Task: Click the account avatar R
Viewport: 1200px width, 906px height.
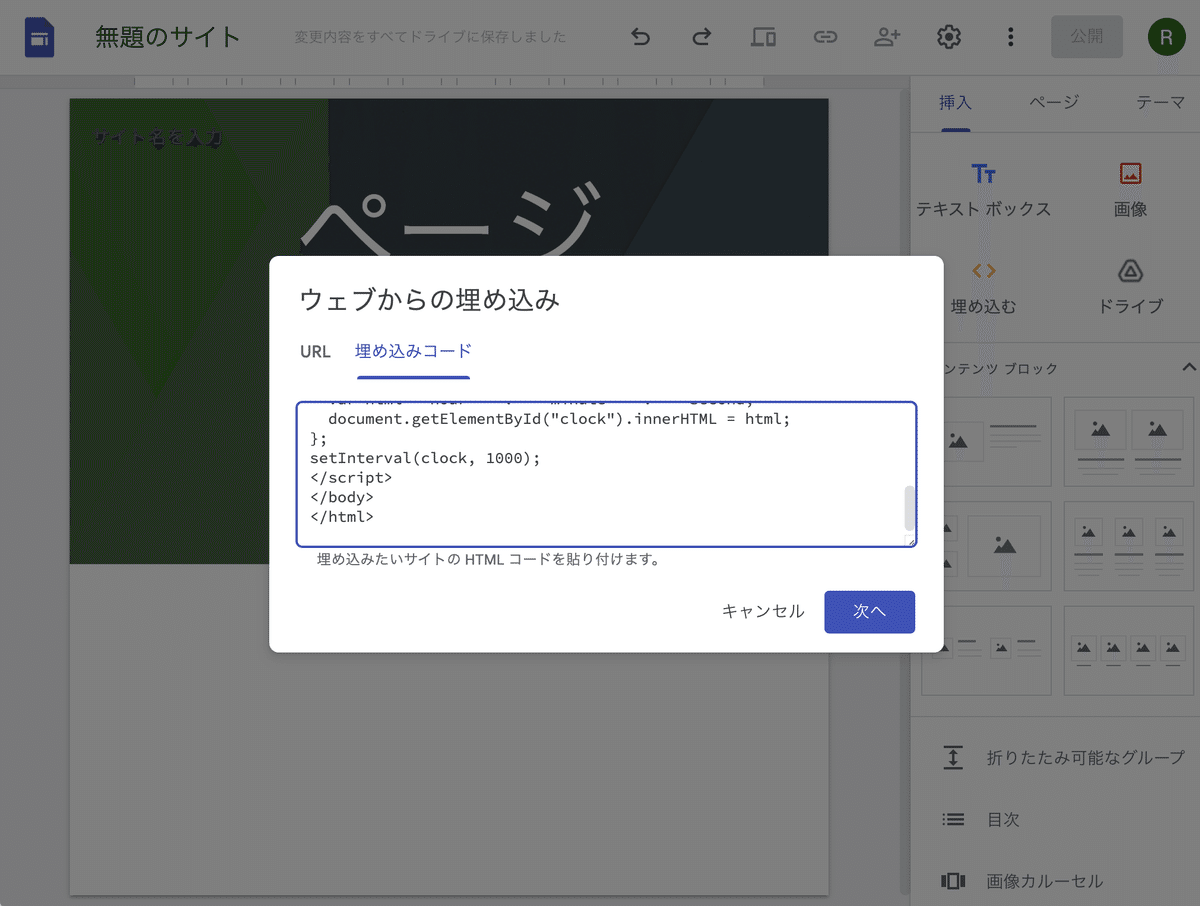Action: tap(1166, 38)
